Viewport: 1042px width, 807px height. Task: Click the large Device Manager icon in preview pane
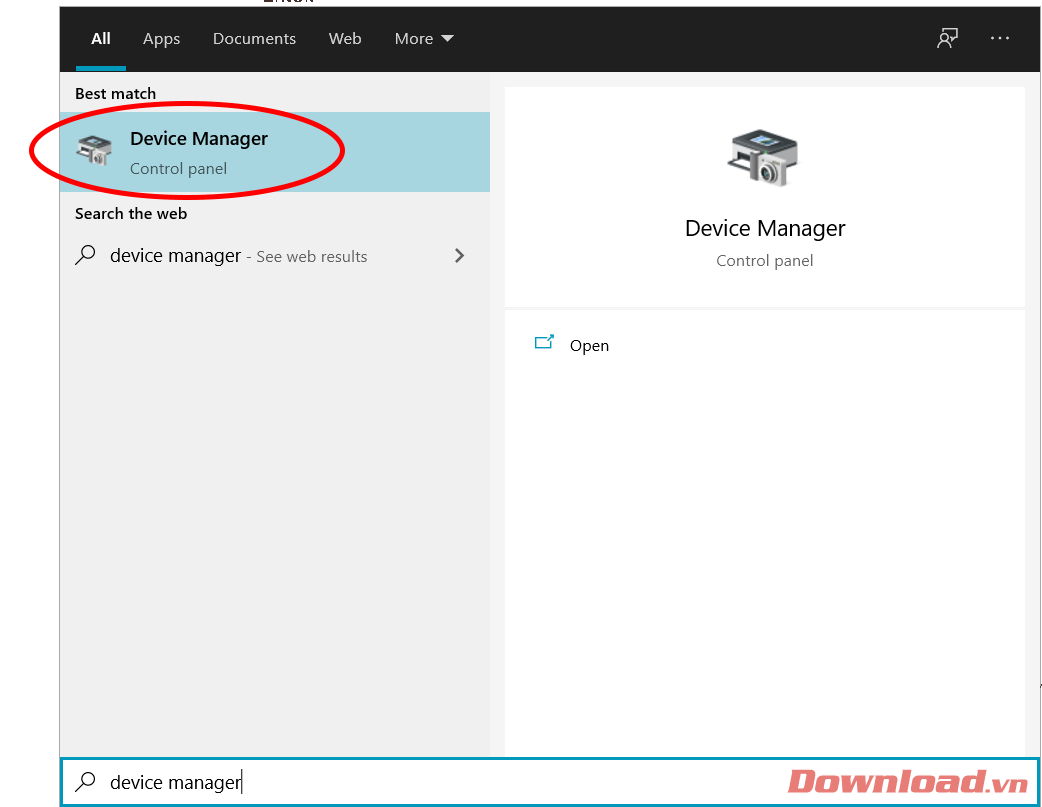764,158
